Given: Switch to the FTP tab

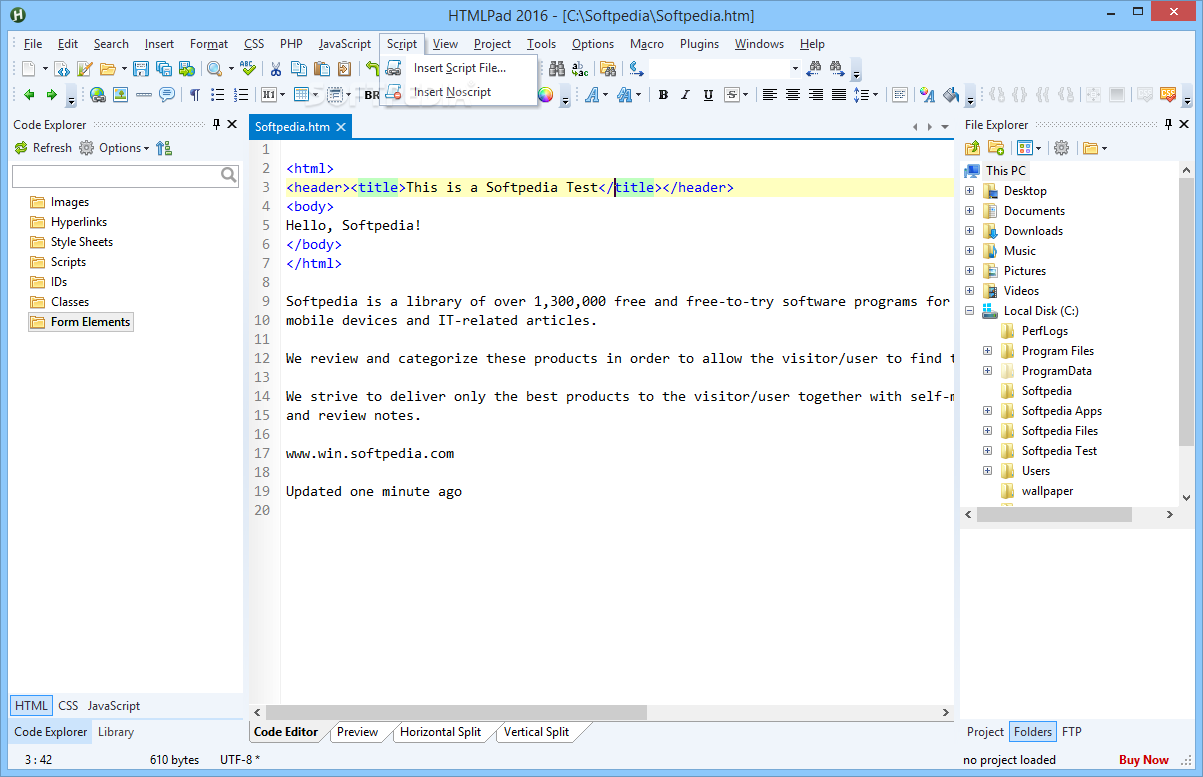Looking at the screenshot, I should click(1071, 732).
